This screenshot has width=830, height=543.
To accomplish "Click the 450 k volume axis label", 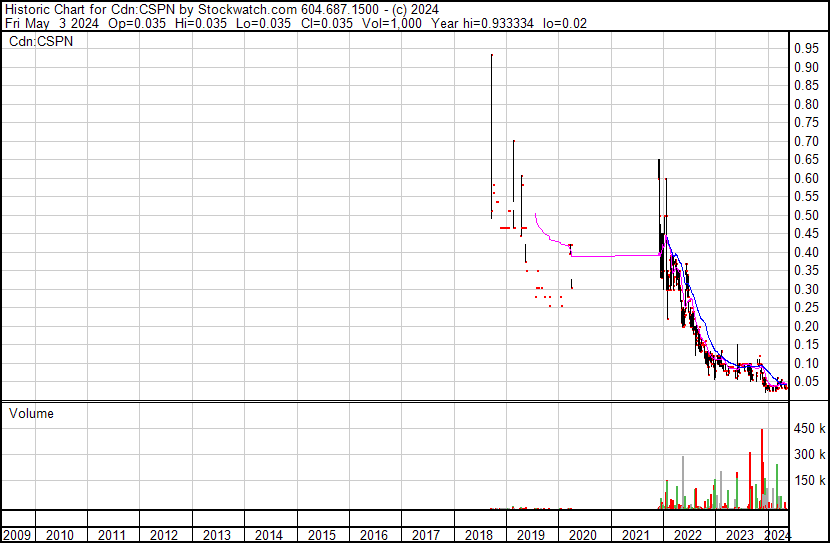I will 808,429.
